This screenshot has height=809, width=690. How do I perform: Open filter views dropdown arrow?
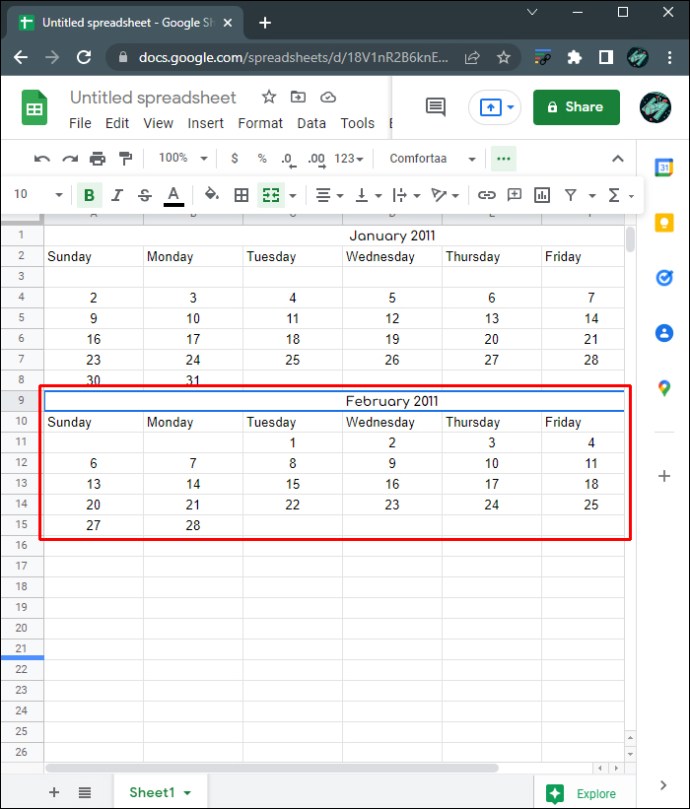tap(592, 196)
